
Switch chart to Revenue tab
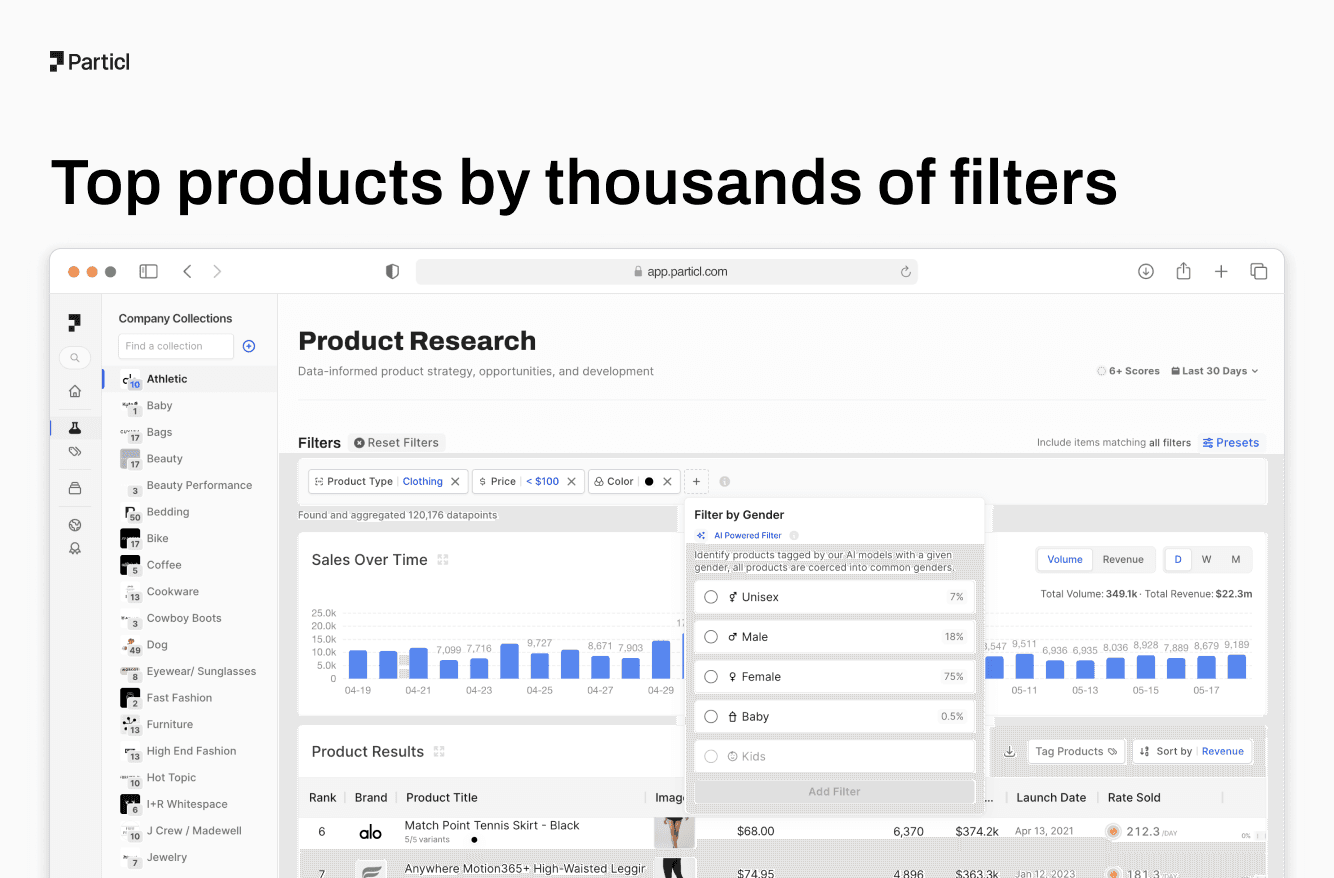(1122, 559)
